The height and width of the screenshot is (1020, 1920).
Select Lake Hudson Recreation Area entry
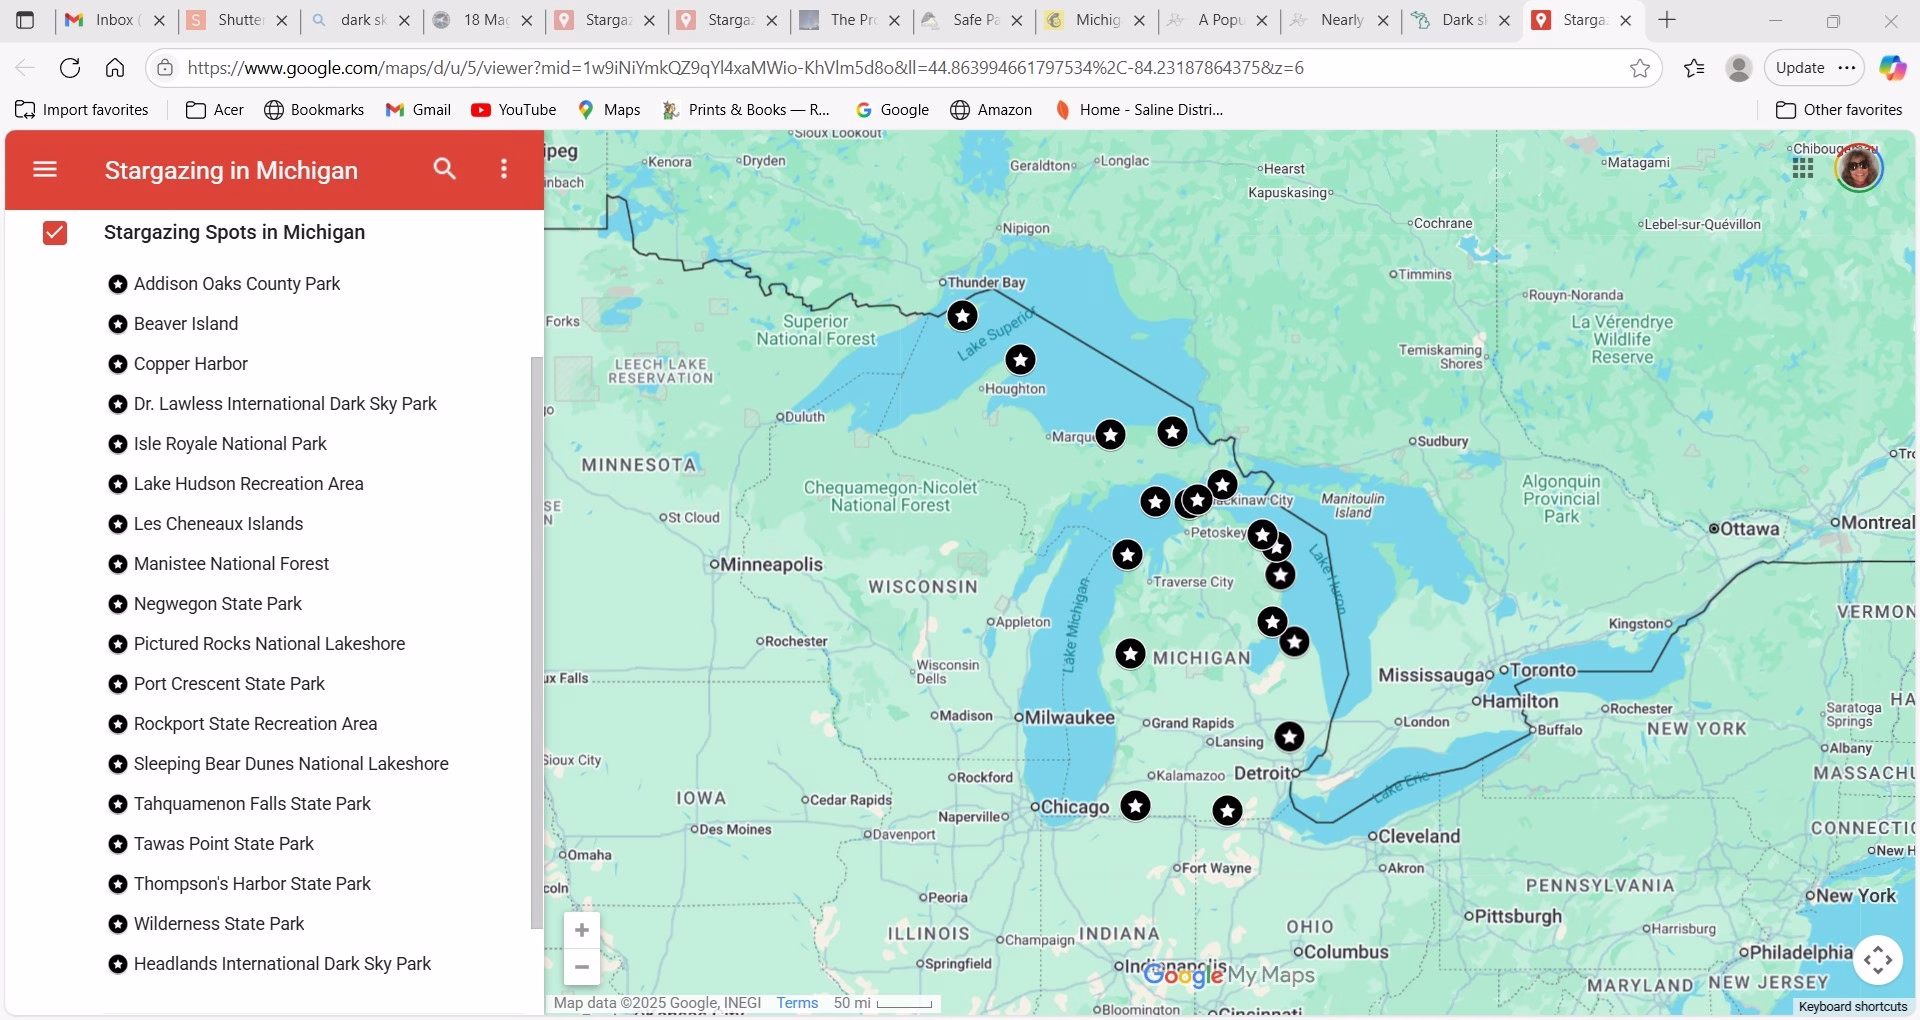[x=249, y=484]
